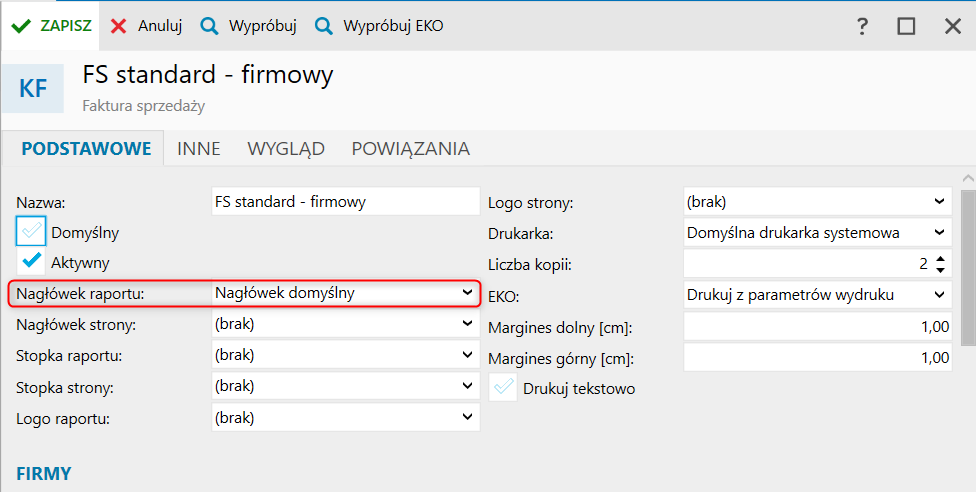Viewport: 976px width, 492px height.
Task: Click the Wypróbuj magnifier icon
Action: tap(209, 26)
